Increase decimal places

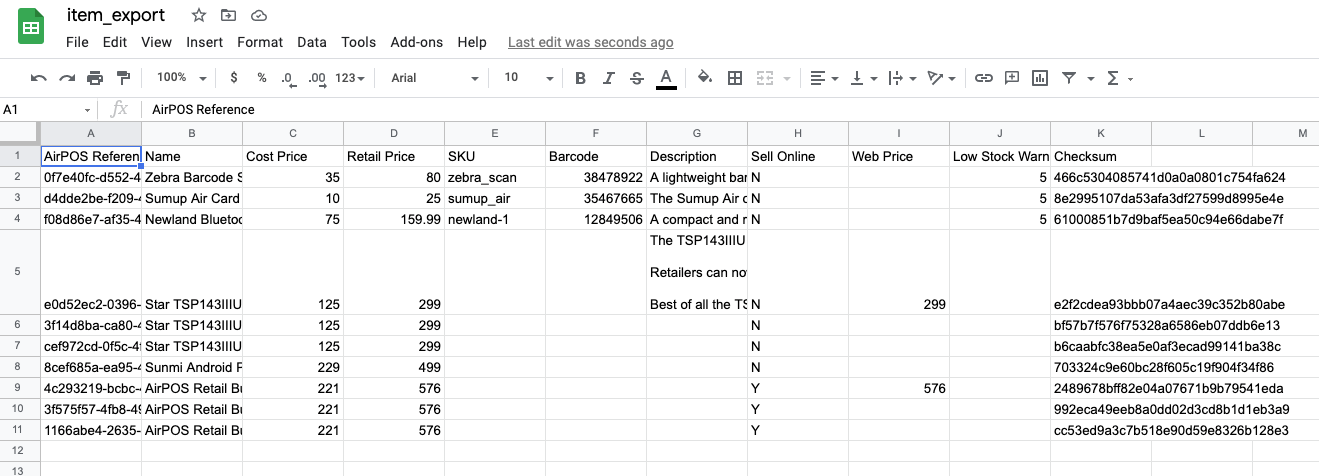317,78
